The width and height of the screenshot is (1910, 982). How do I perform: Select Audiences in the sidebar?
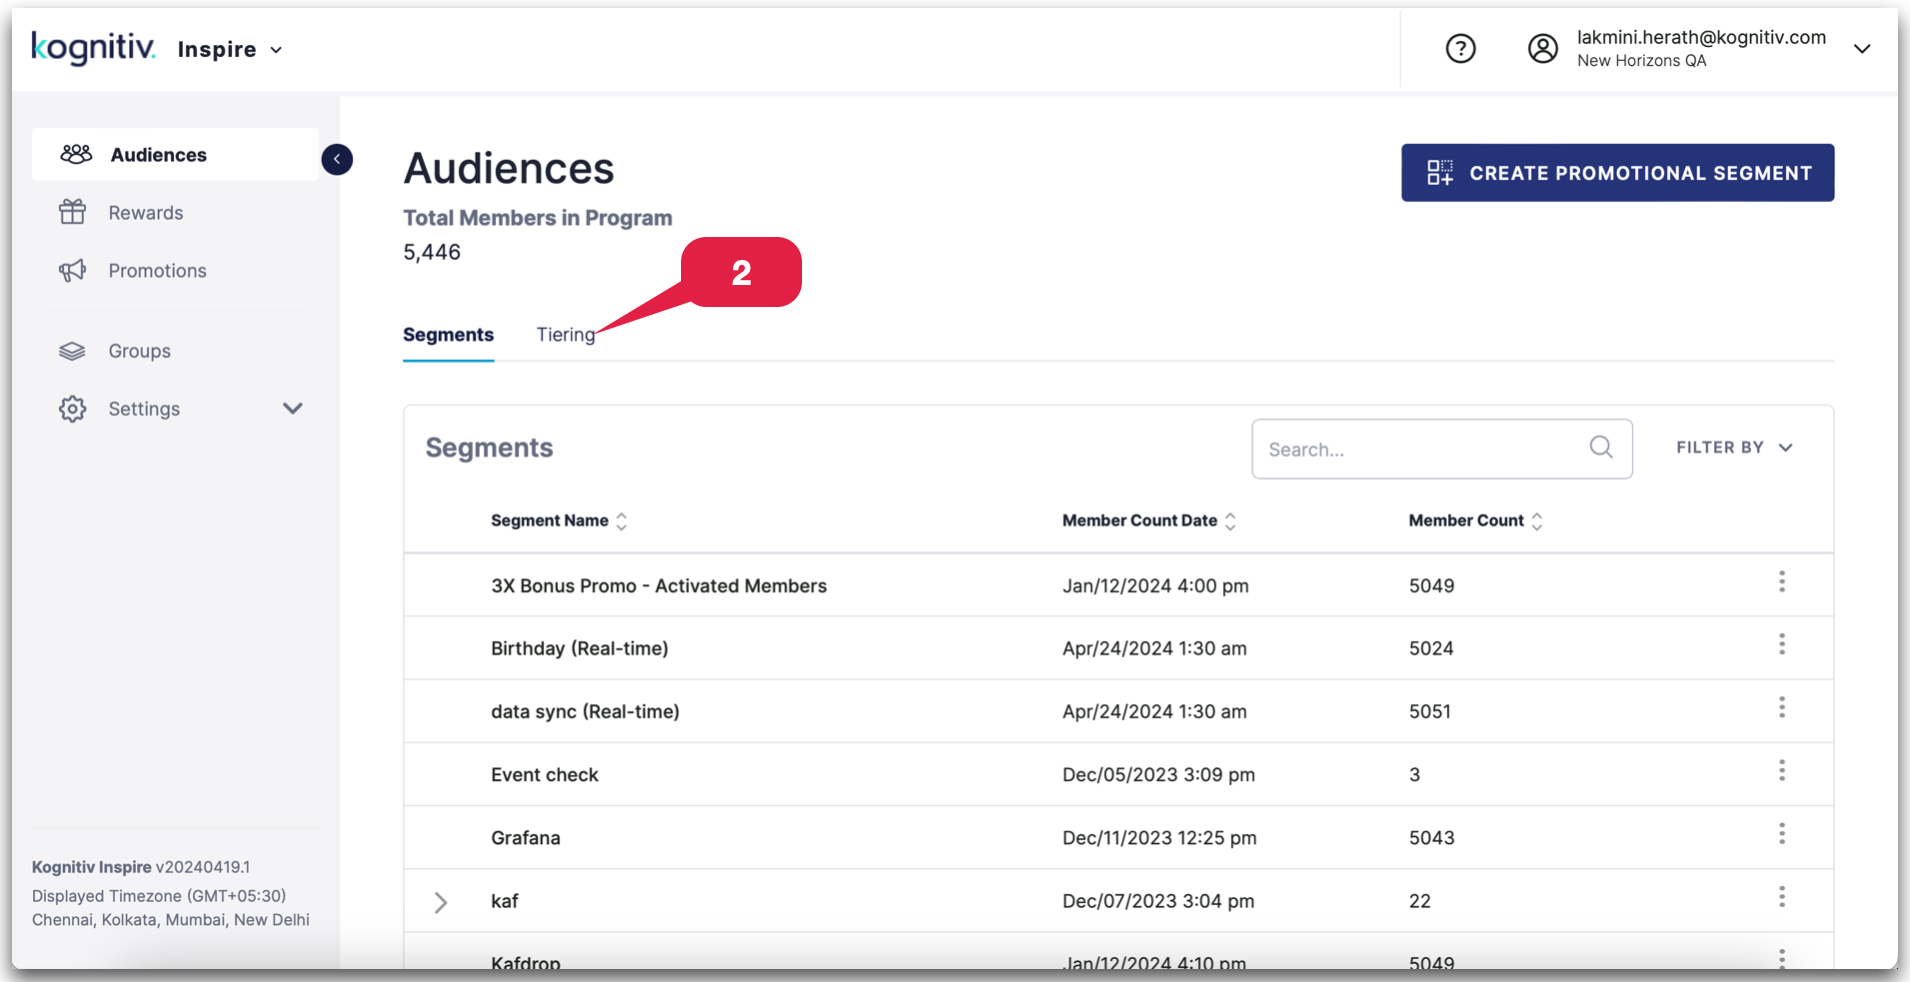175,154
